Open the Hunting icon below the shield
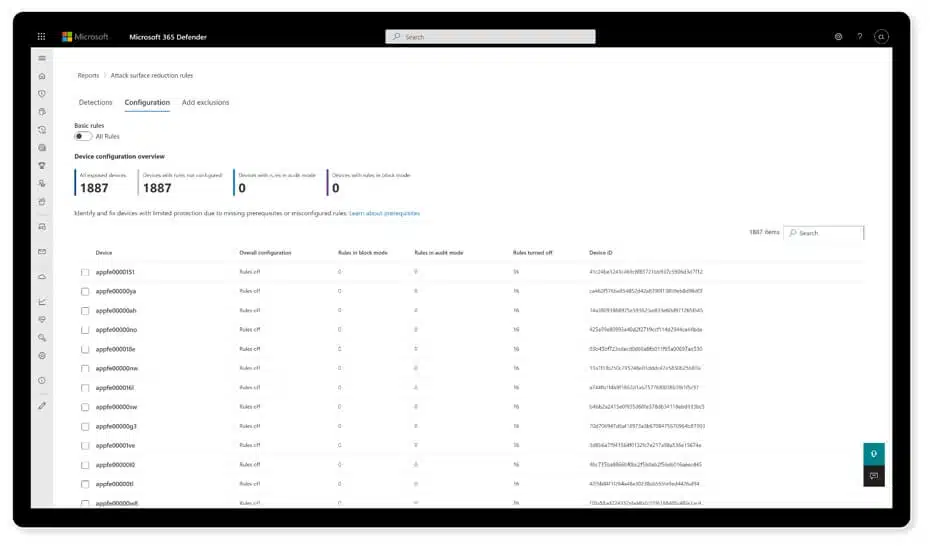This screenshot has width=935, height=552. [42, 111]
